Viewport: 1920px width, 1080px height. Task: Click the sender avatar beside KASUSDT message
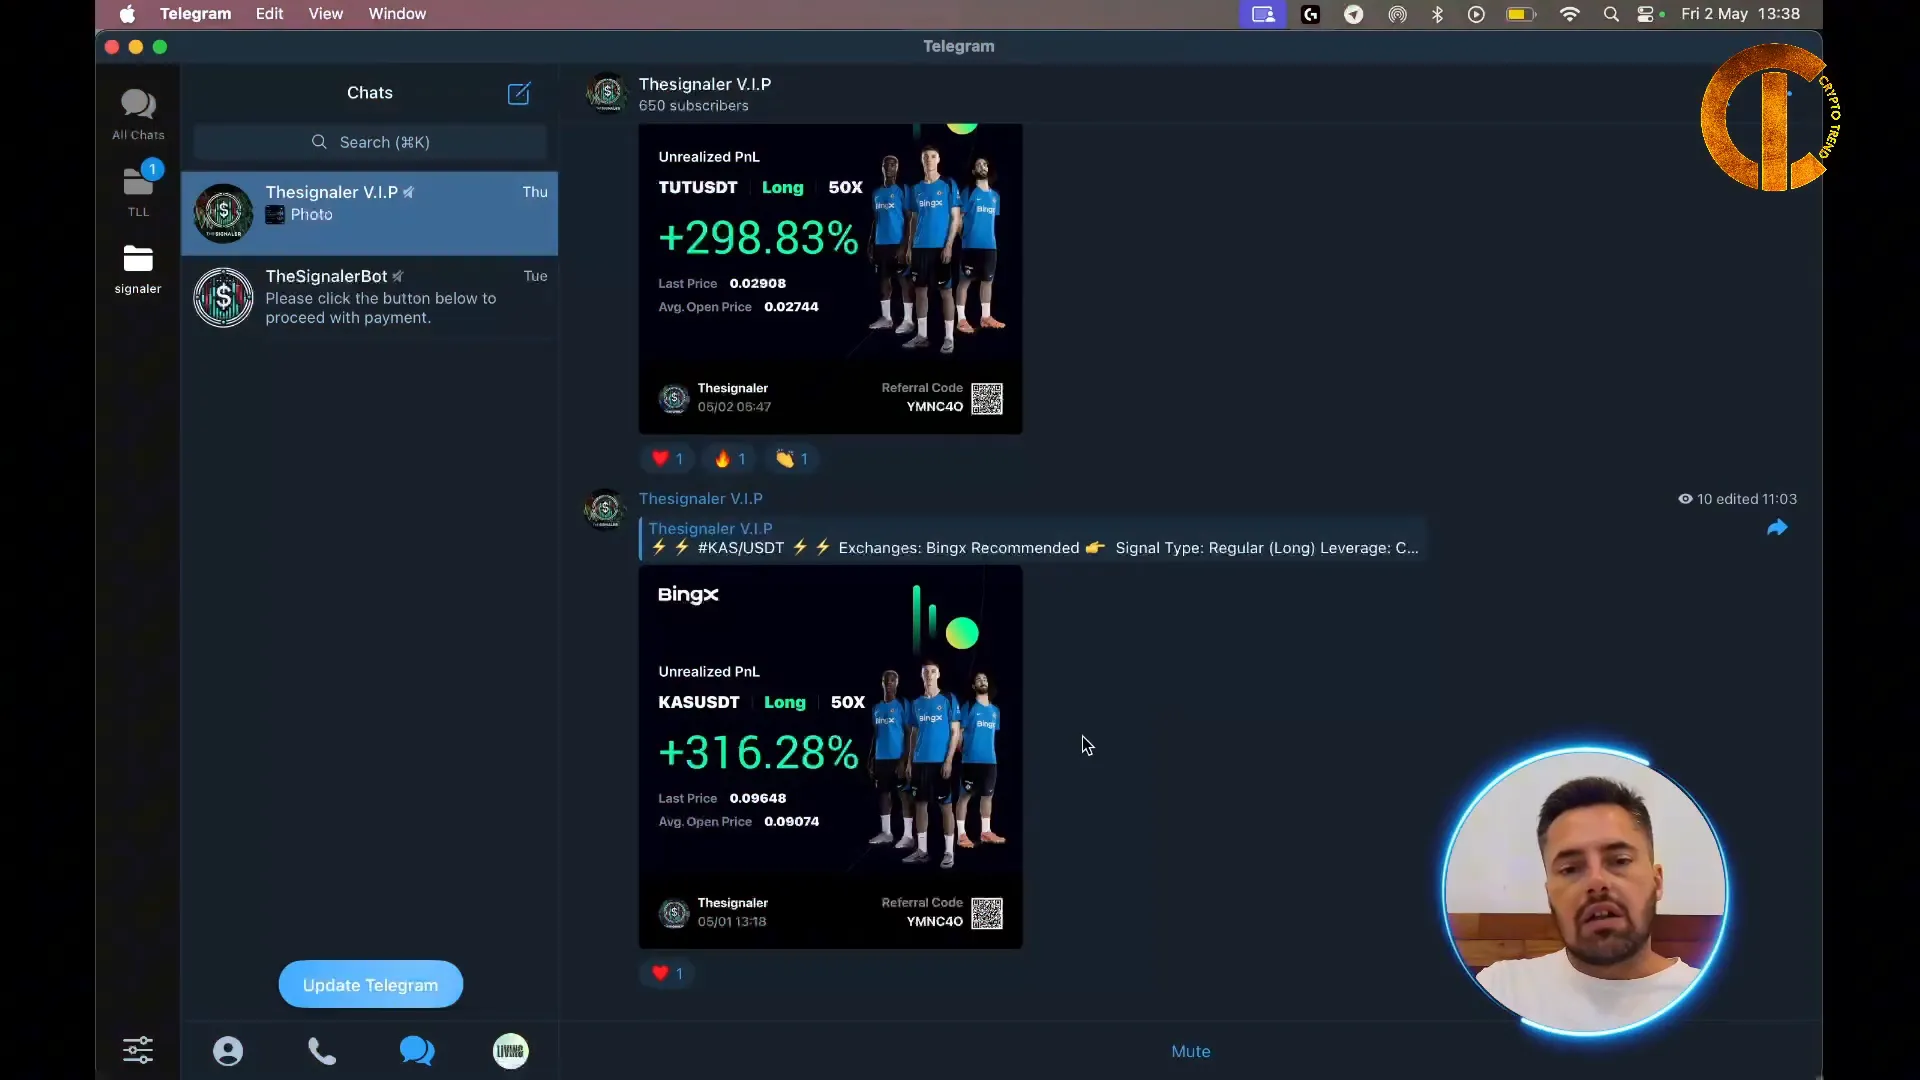tap(605, 508)
